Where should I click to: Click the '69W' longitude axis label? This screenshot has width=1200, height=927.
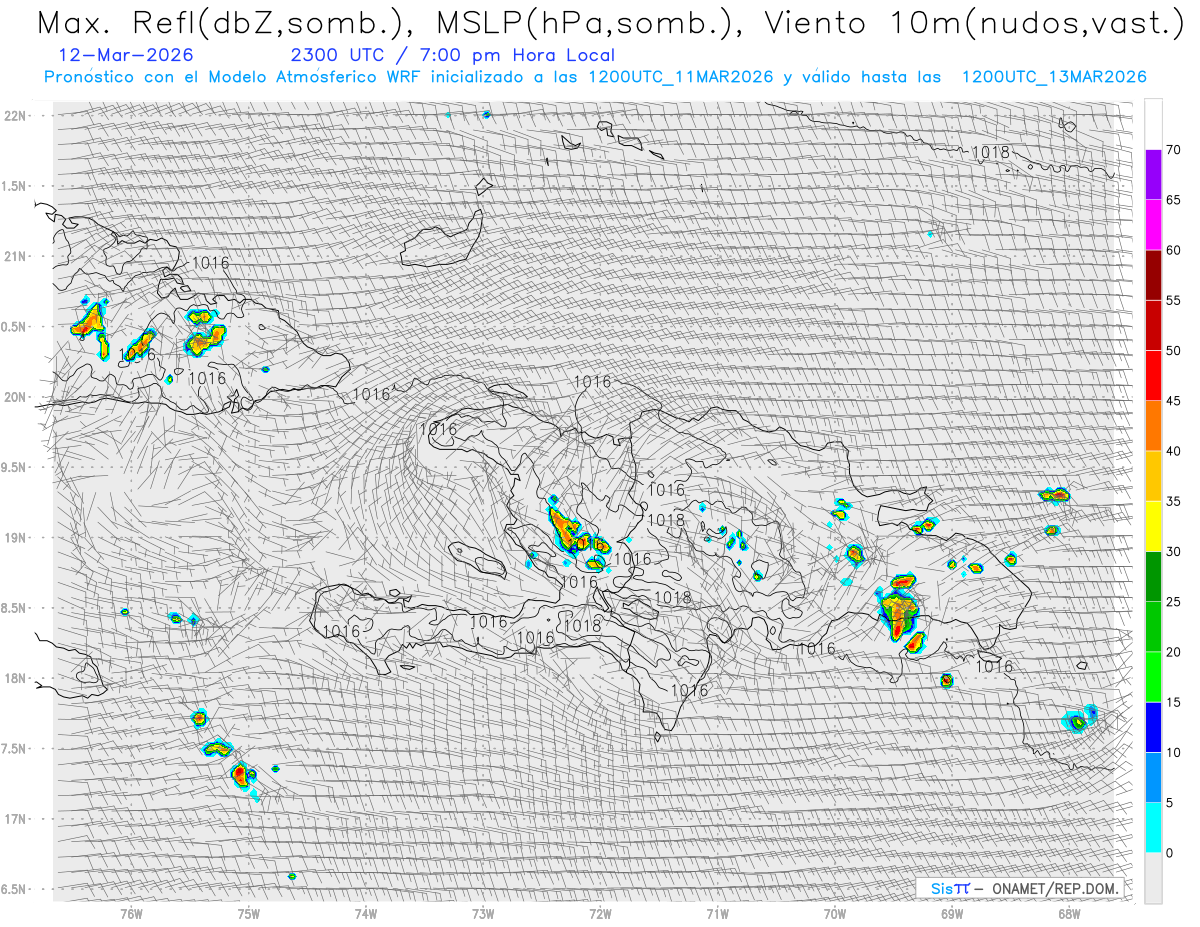coord(952,914)
